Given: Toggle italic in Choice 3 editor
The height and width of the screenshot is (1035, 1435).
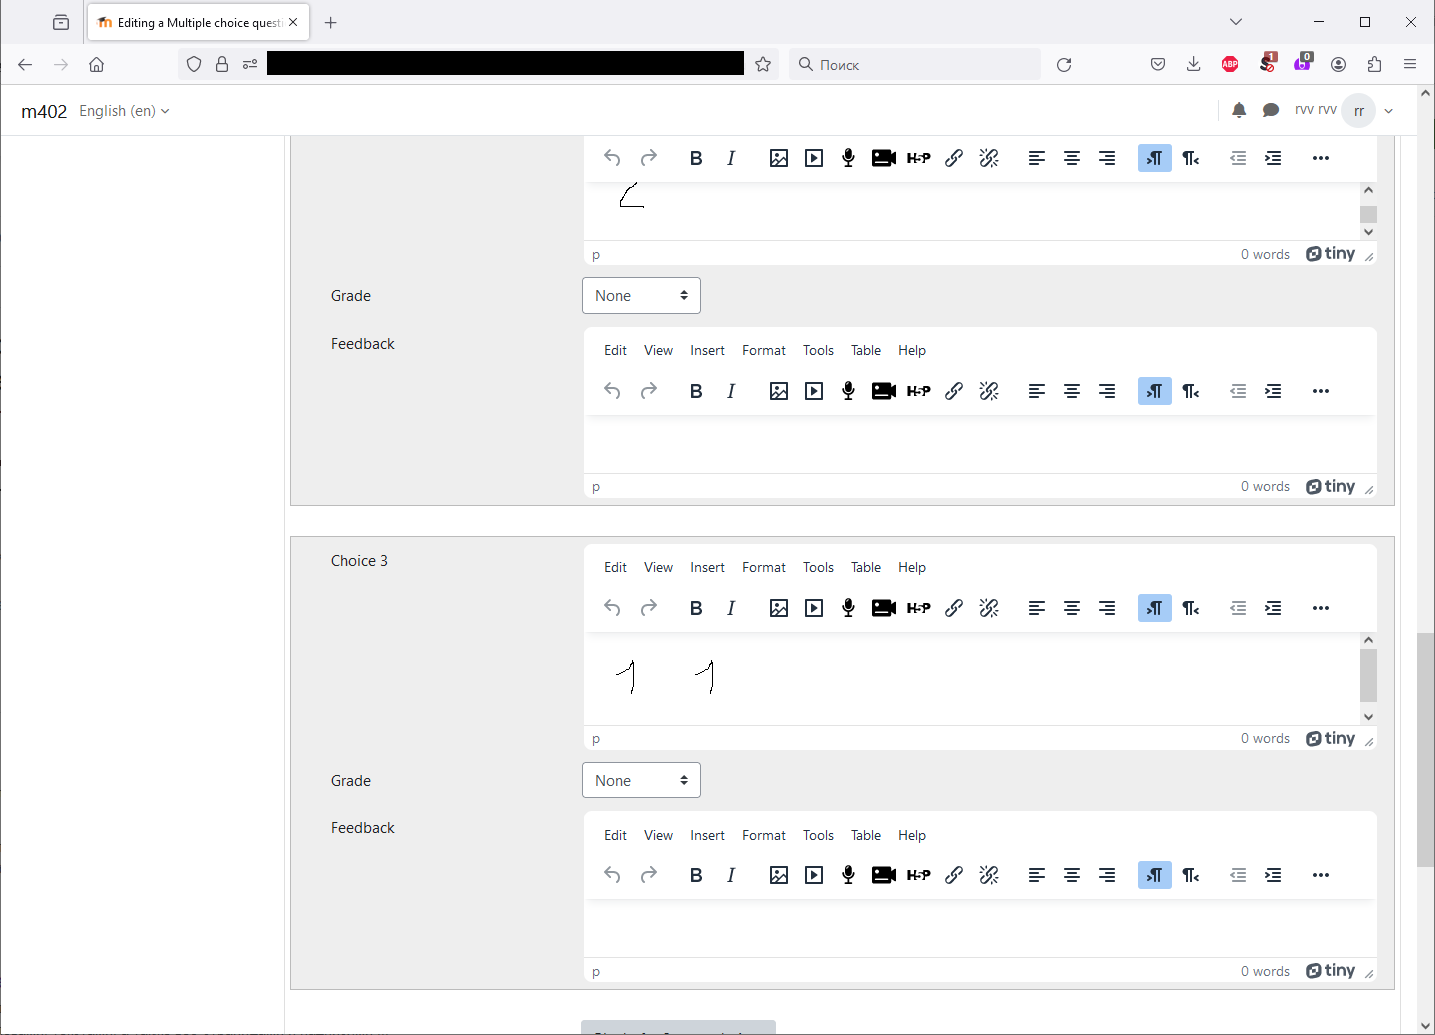Looking at the screenshot, I should pos(731,608).
